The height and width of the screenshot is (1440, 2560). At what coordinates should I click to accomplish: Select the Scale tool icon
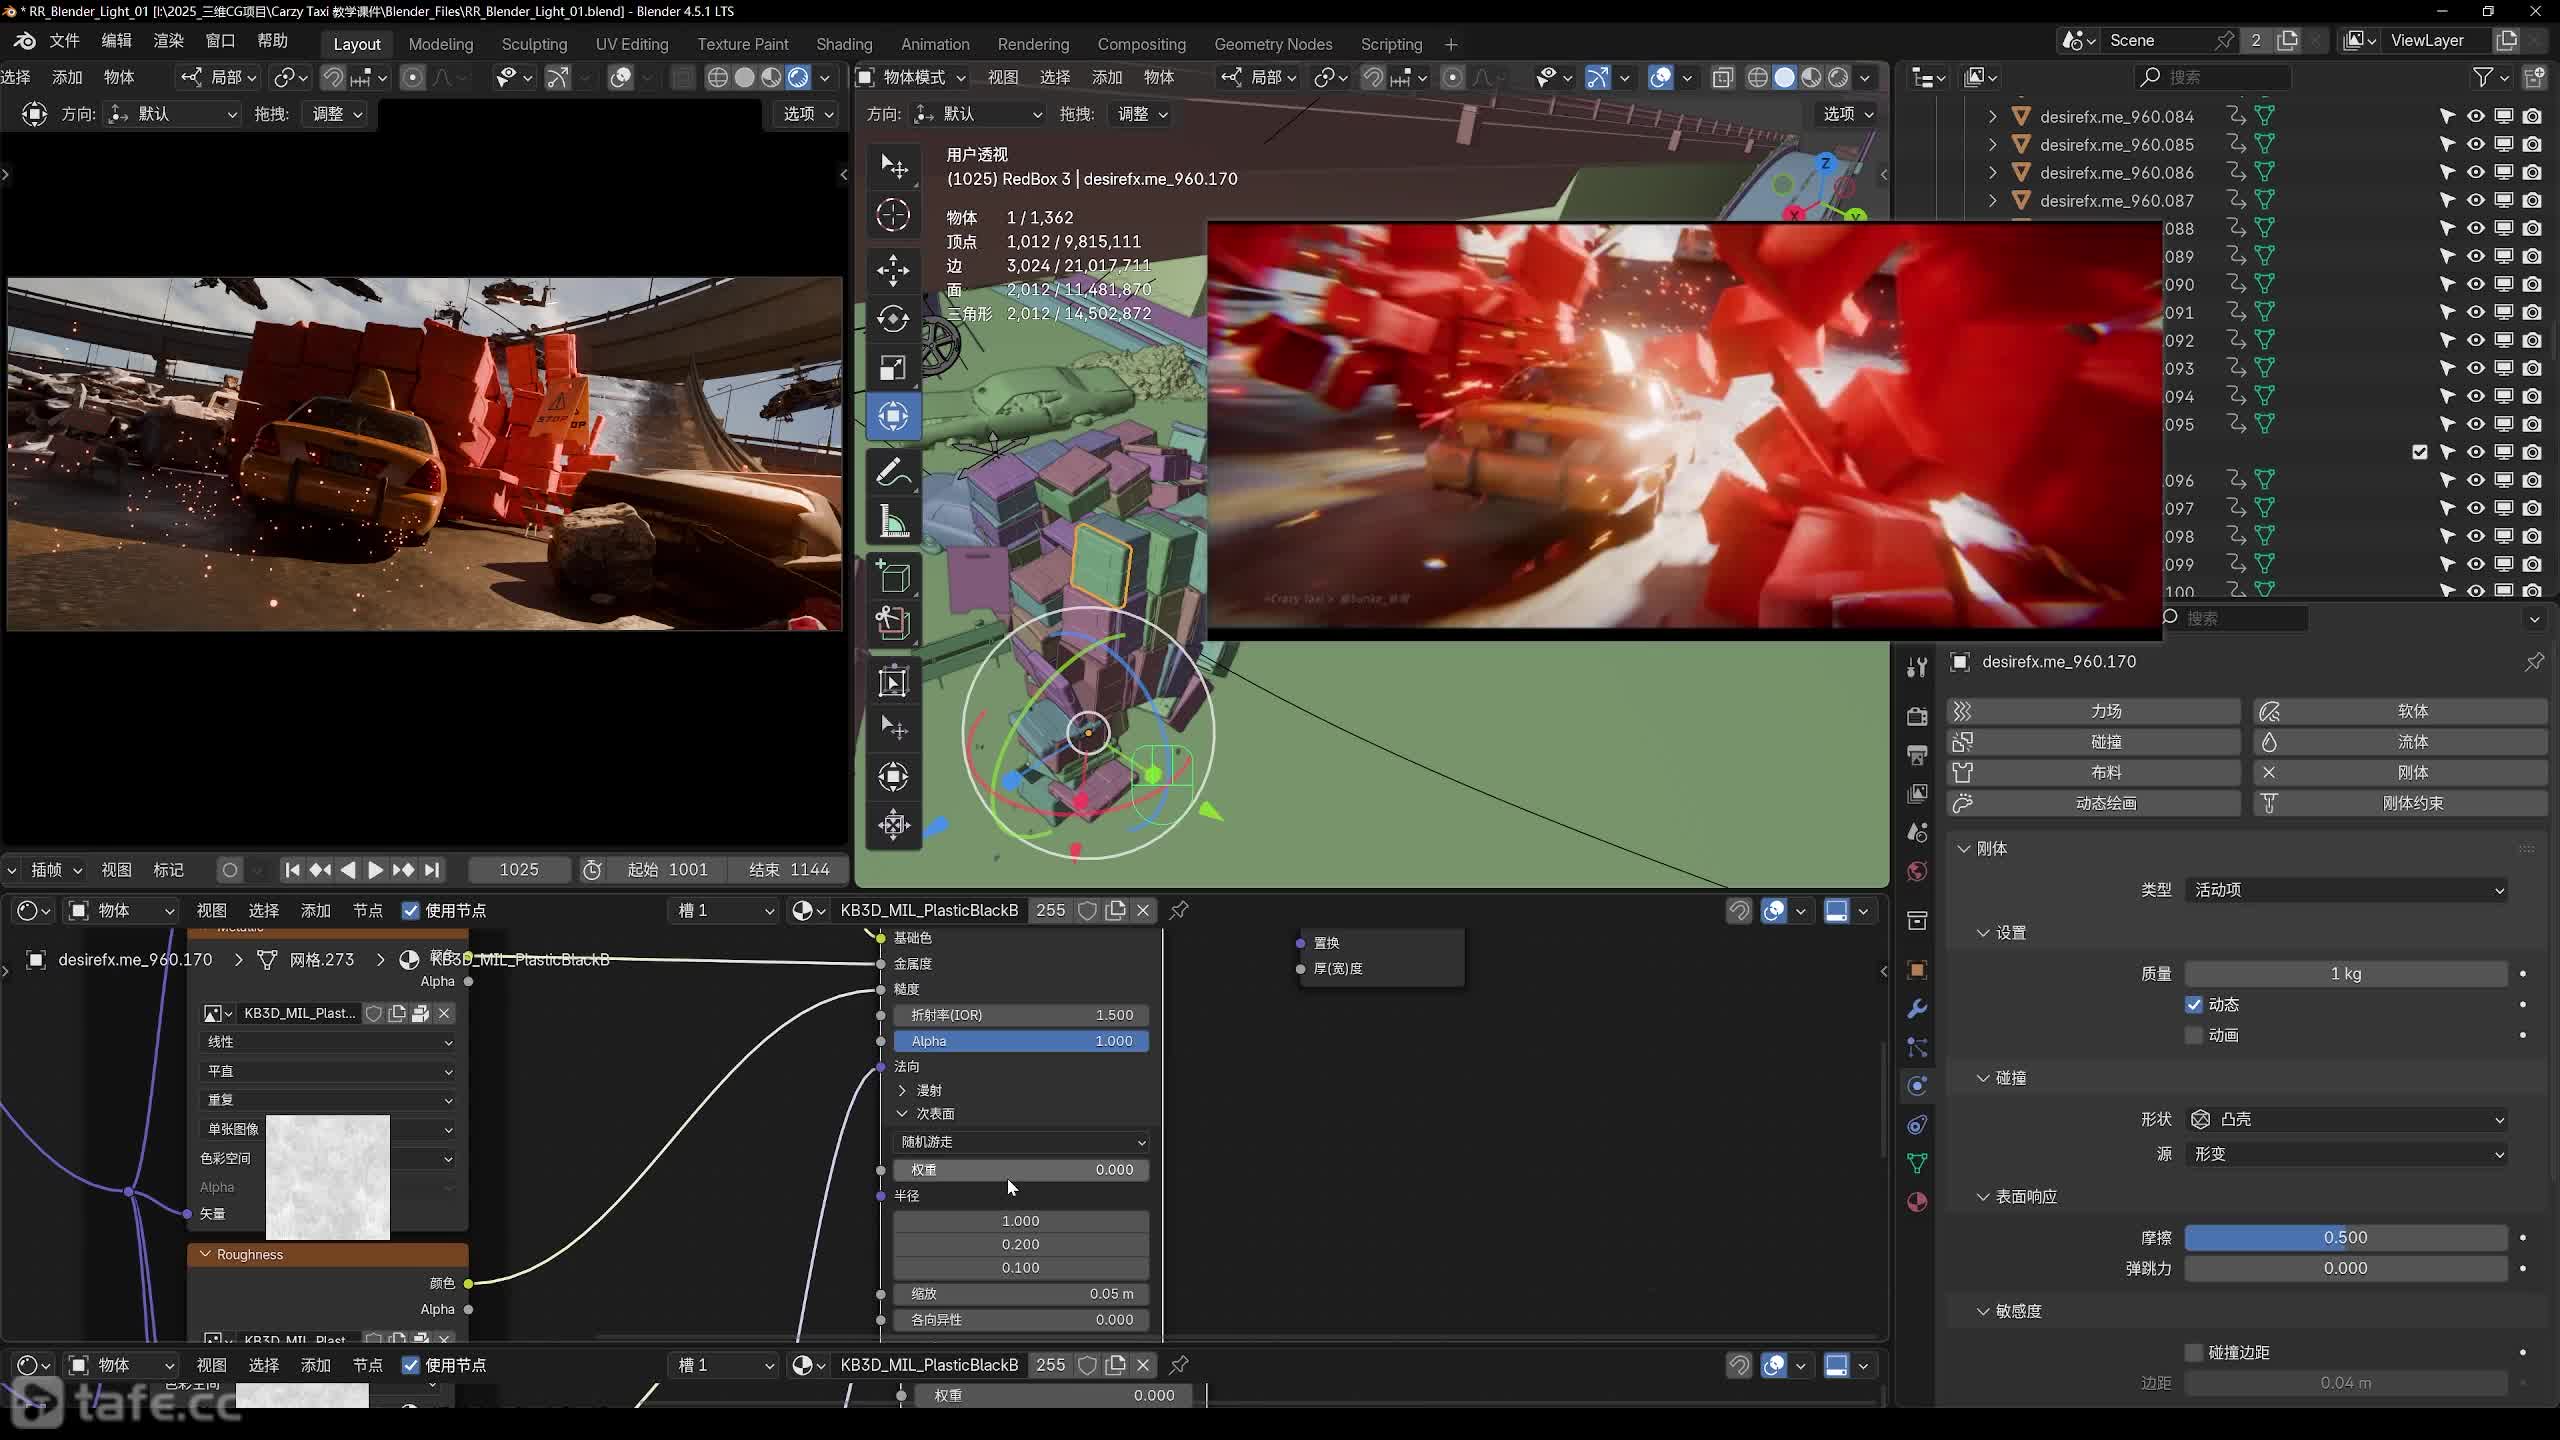[893, 368]
